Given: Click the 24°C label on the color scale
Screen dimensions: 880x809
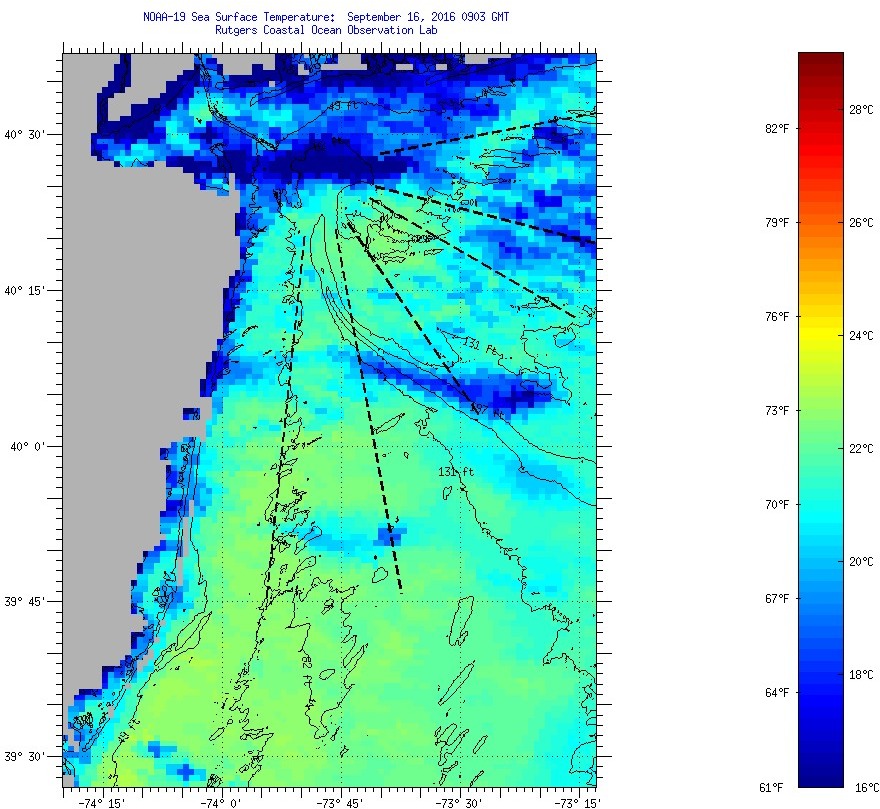Looking at the screenshot, I should tap(861, 336).
